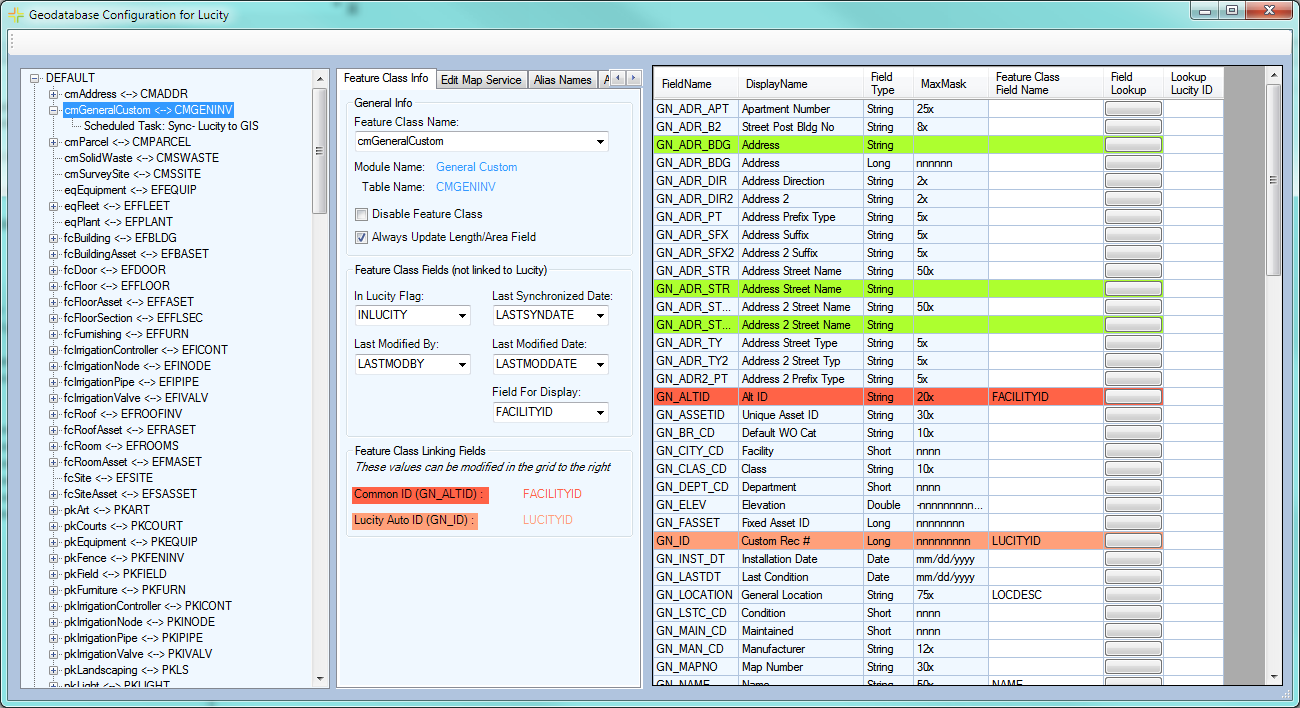Open the Last Modified By dropdown

point(462,364)
